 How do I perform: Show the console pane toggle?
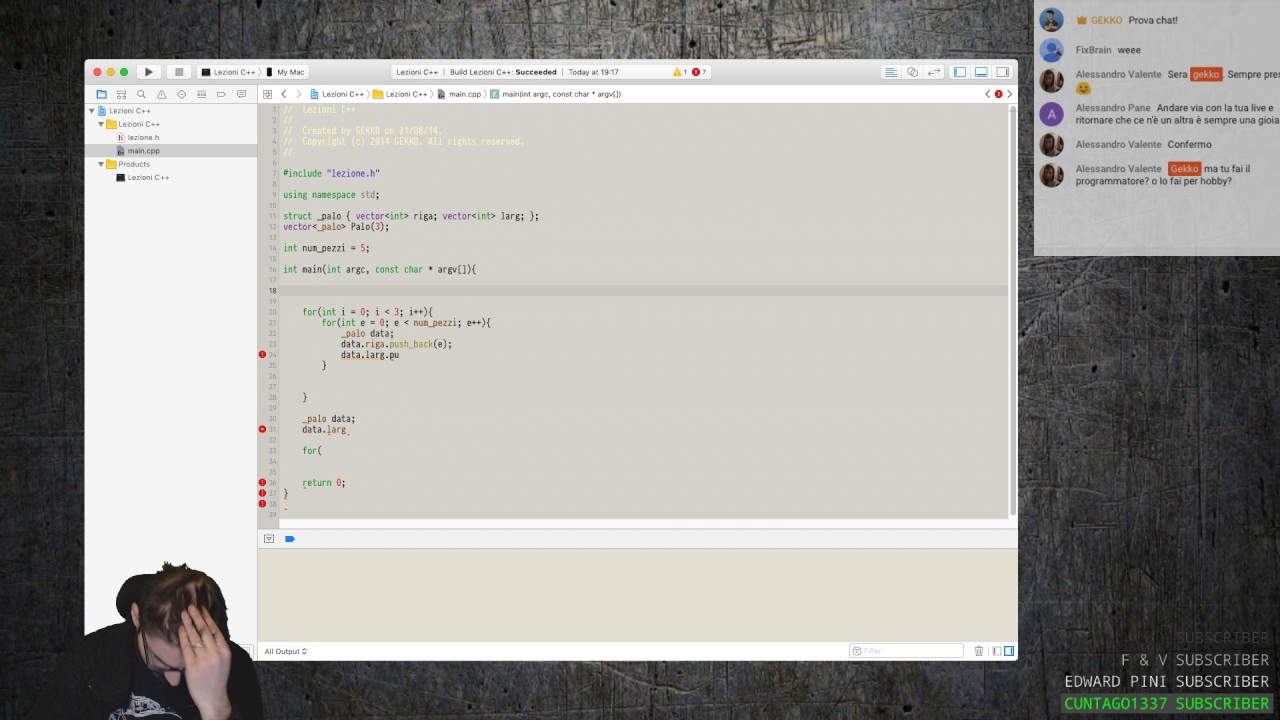1009,651
